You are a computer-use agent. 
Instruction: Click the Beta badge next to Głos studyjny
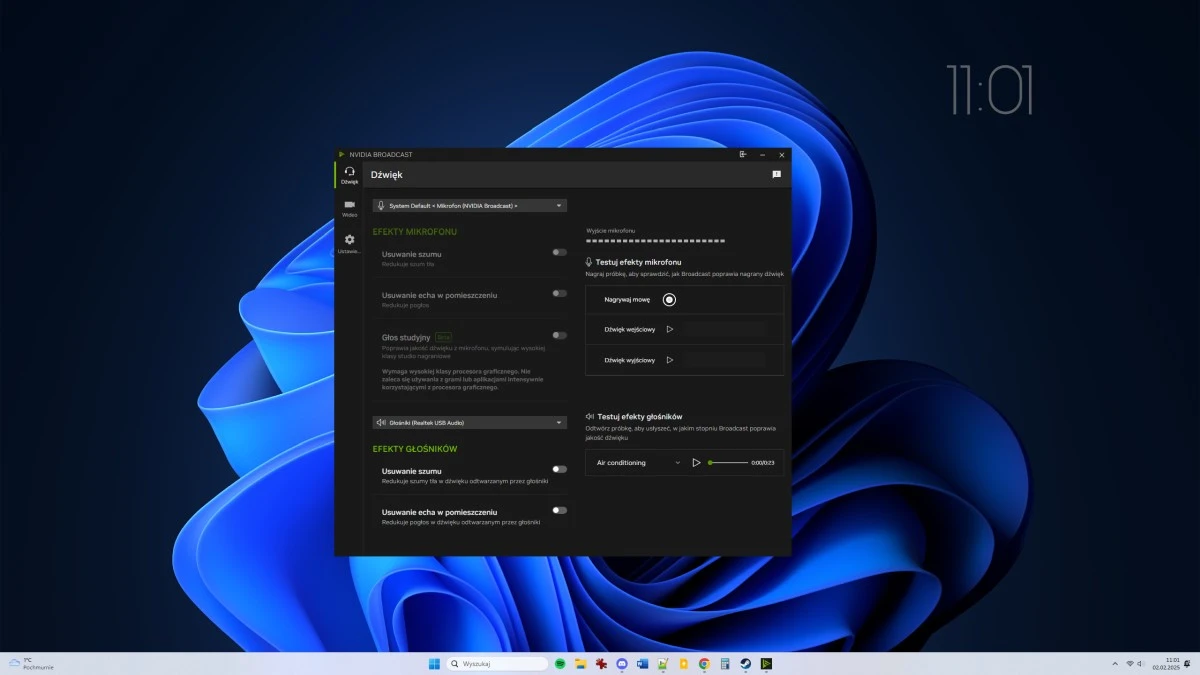point(444,337)
